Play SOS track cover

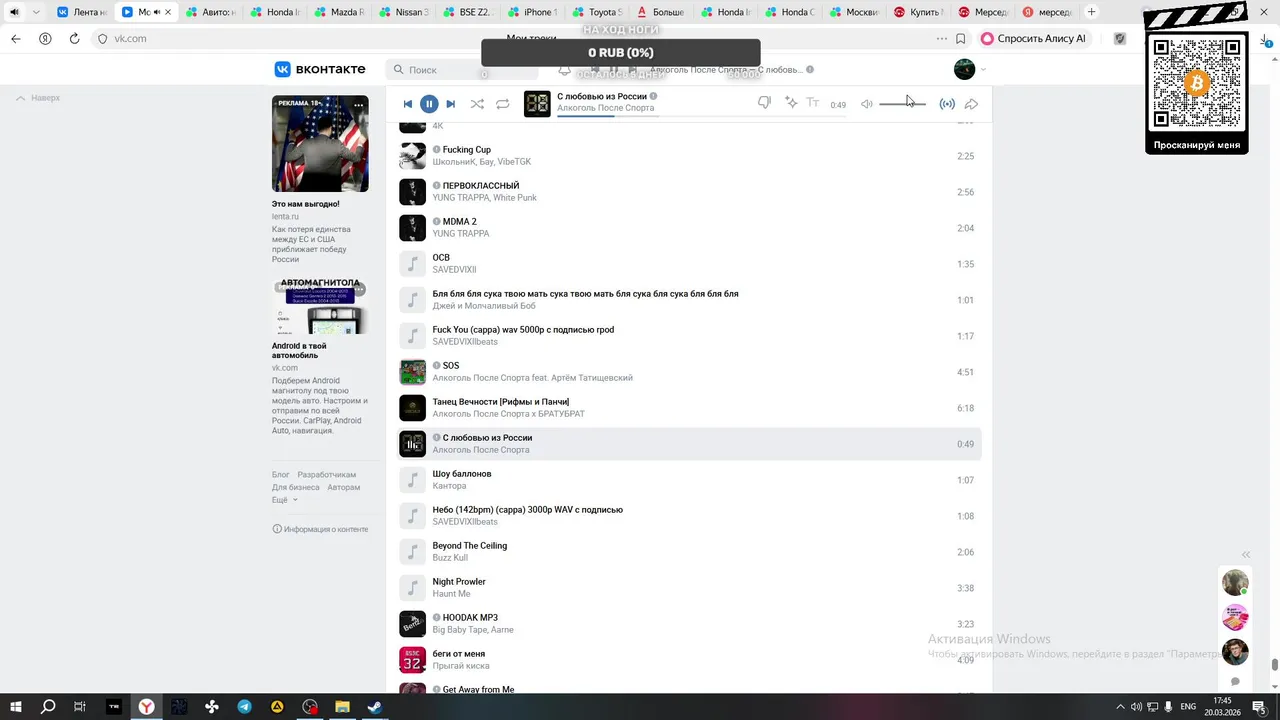pos(413,372)
